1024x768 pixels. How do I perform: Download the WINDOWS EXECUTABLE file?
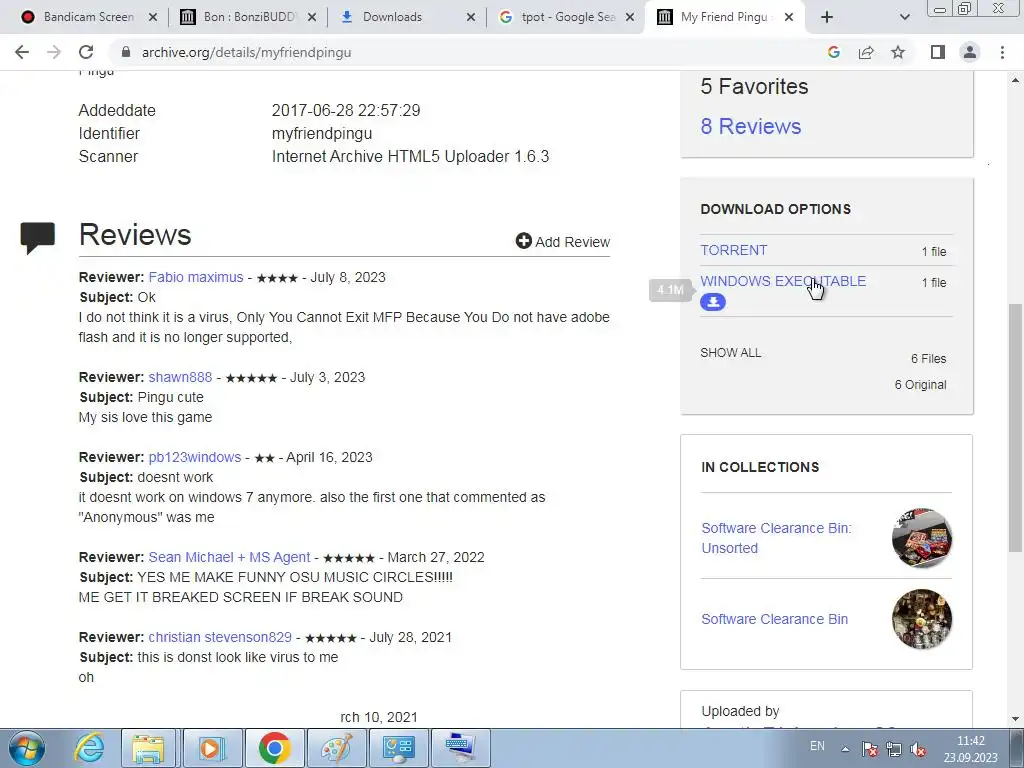[783, 281]
